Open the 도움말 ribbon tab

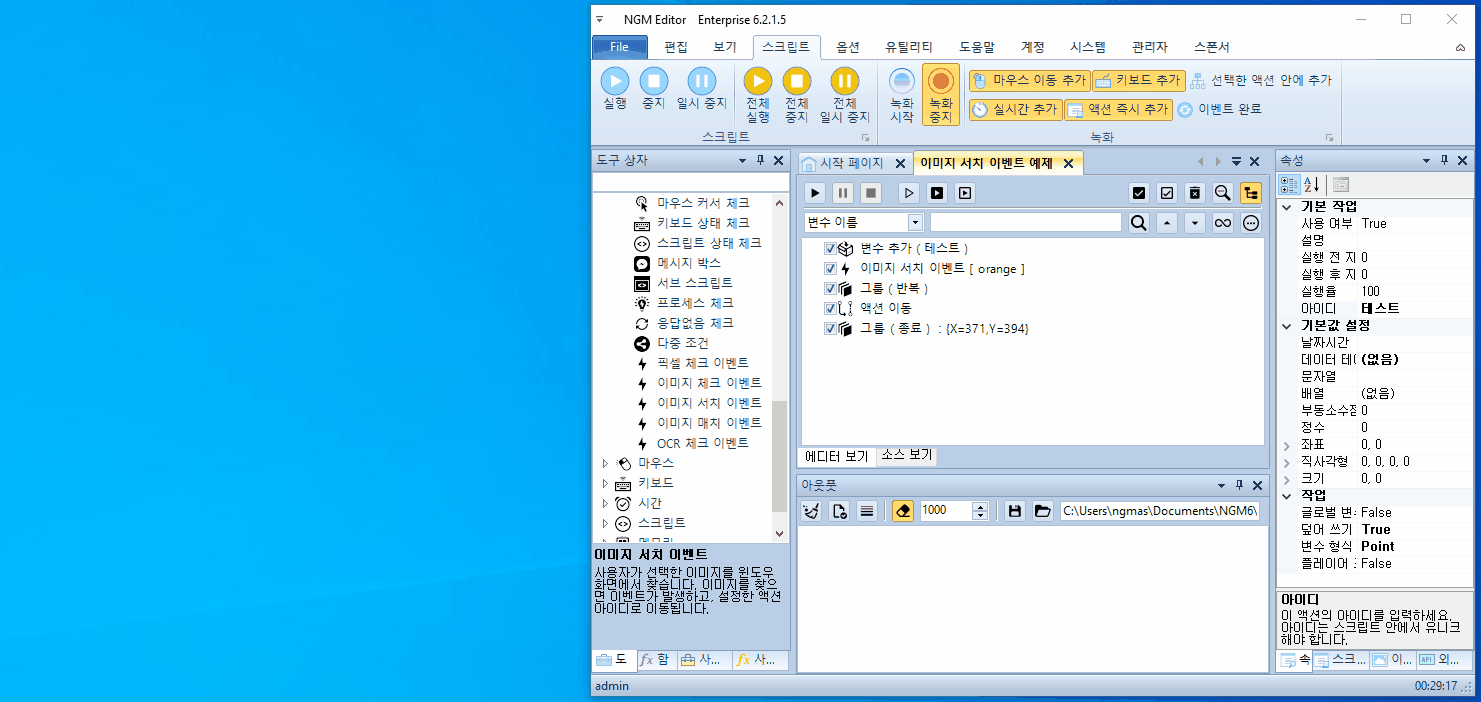click(x=977, y=47)
